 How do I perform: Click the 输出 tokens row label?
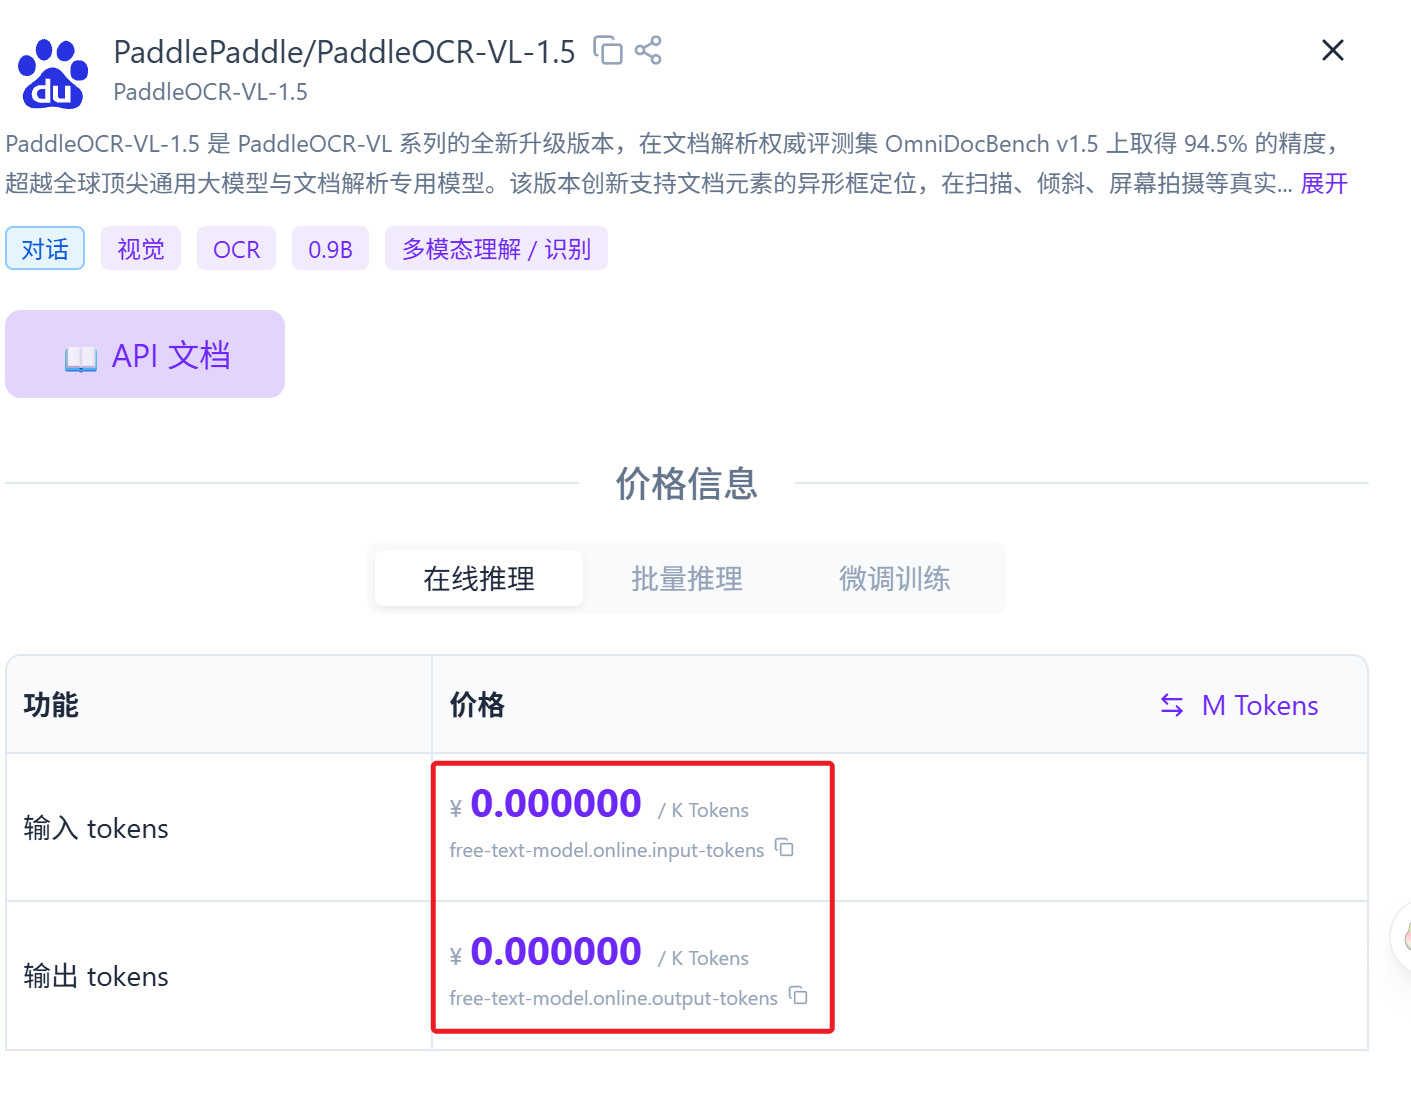(96, 976)
